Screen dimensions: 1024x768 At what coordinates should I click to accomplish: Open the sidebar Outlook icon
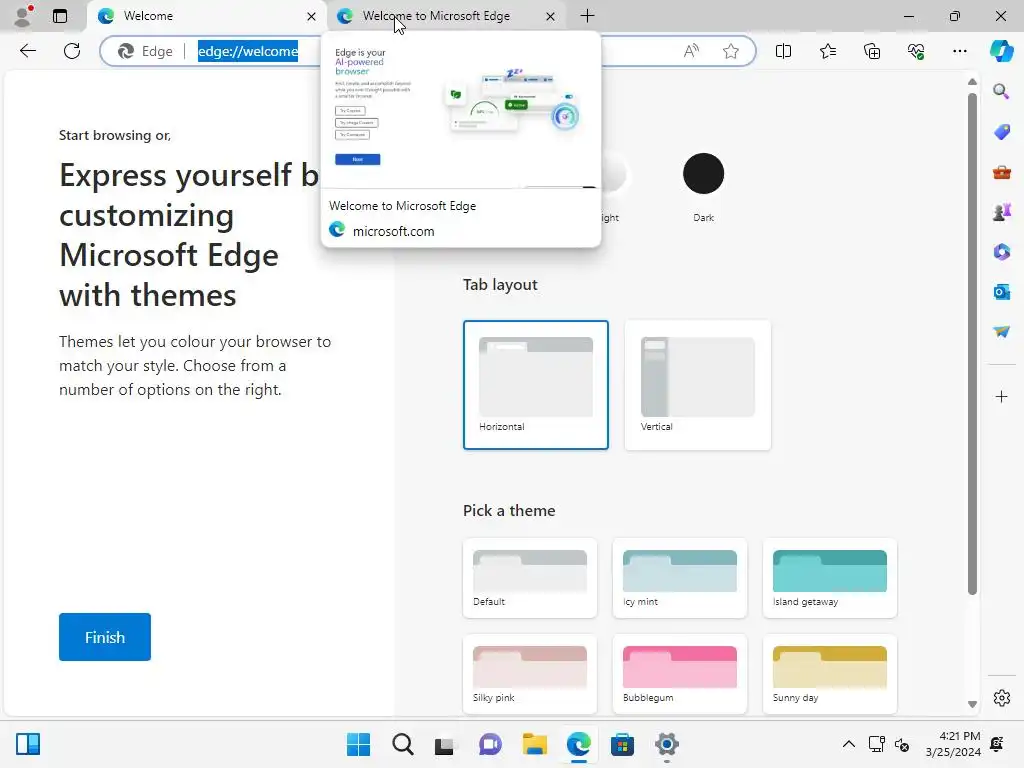(x=1001, y=292)
